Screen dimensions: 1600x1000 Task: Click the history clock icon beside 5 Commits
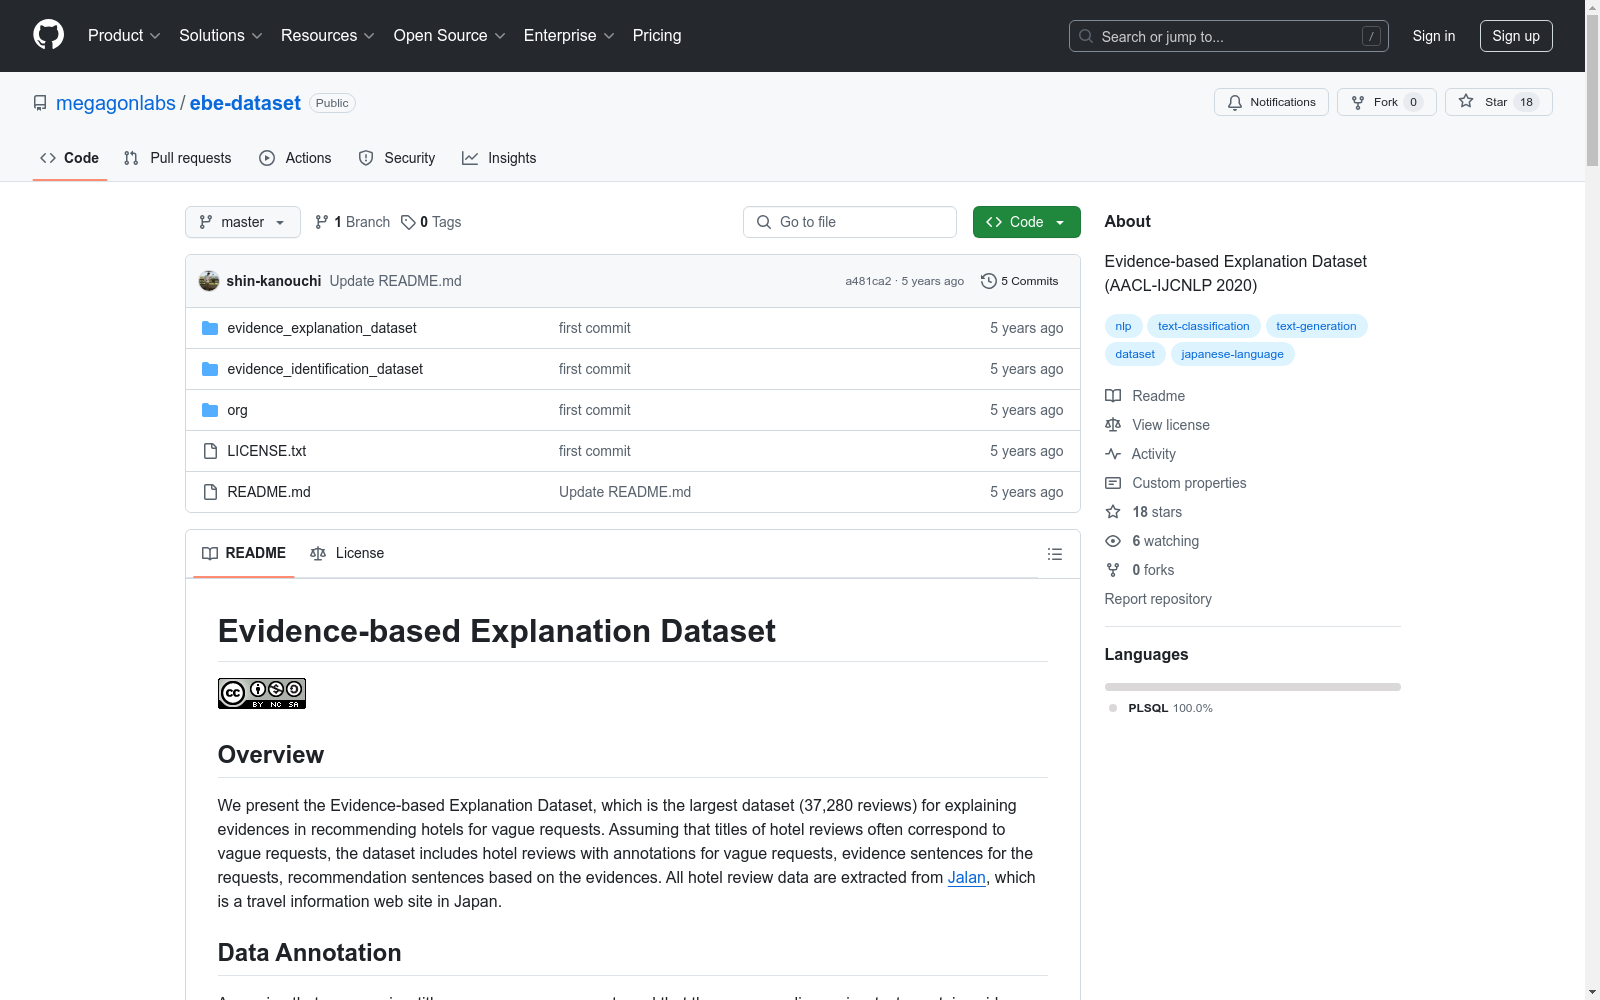tap(989, 281)
